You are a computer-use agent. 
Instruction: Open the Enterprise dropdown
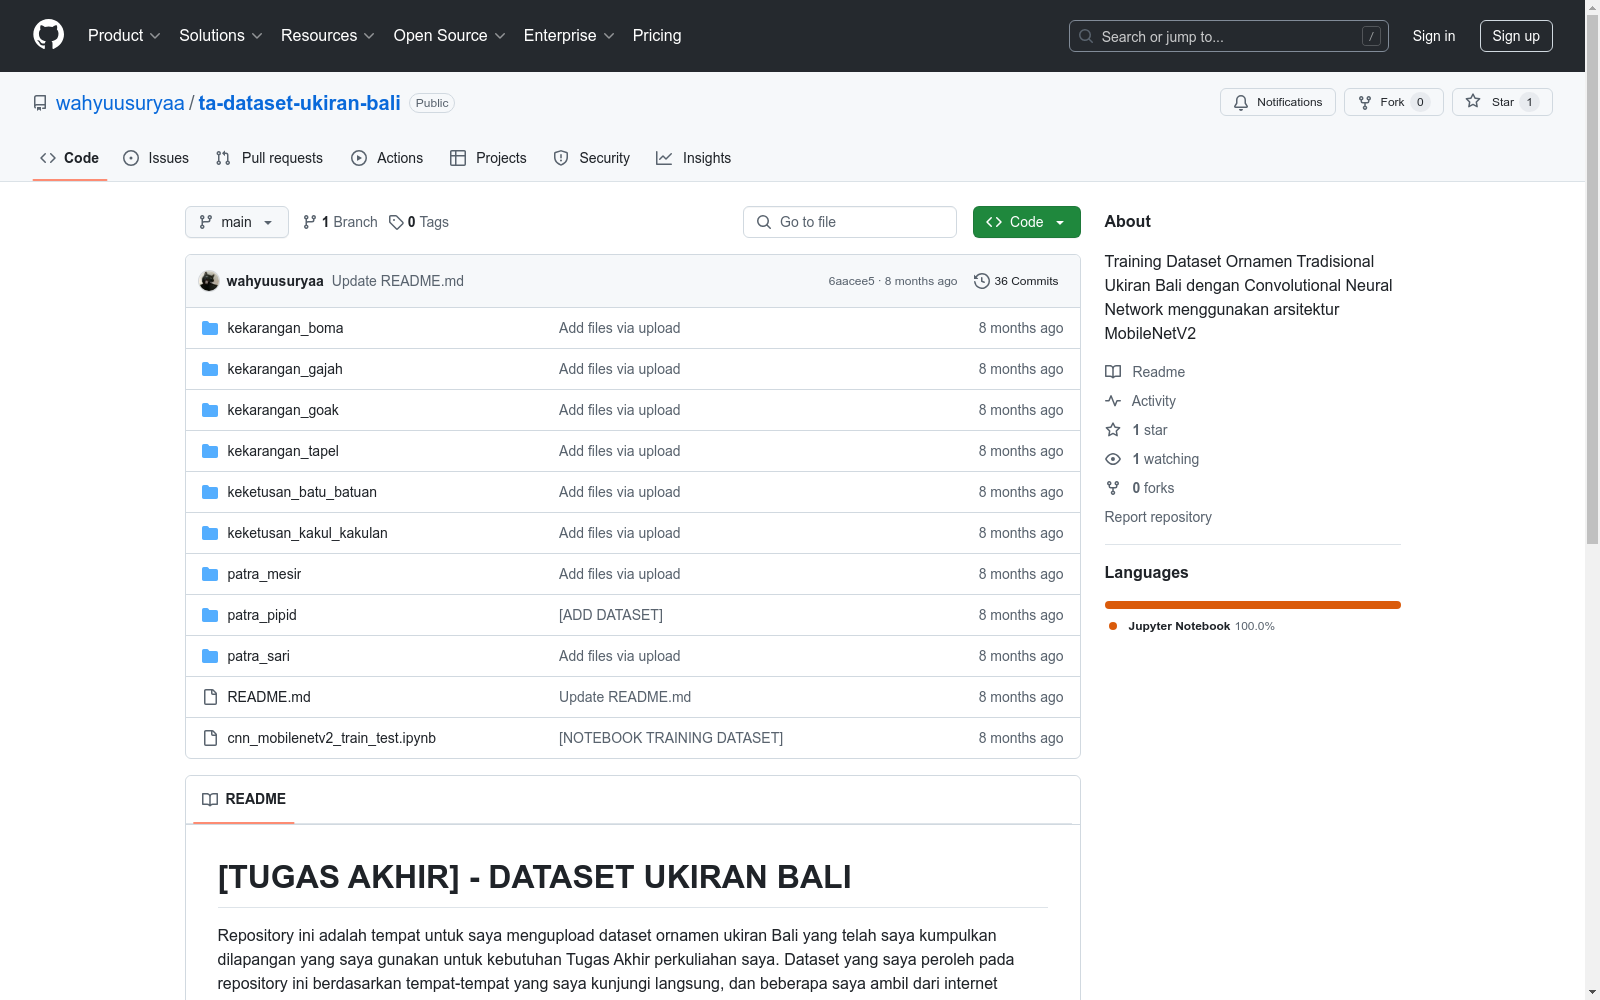(569, 35)
